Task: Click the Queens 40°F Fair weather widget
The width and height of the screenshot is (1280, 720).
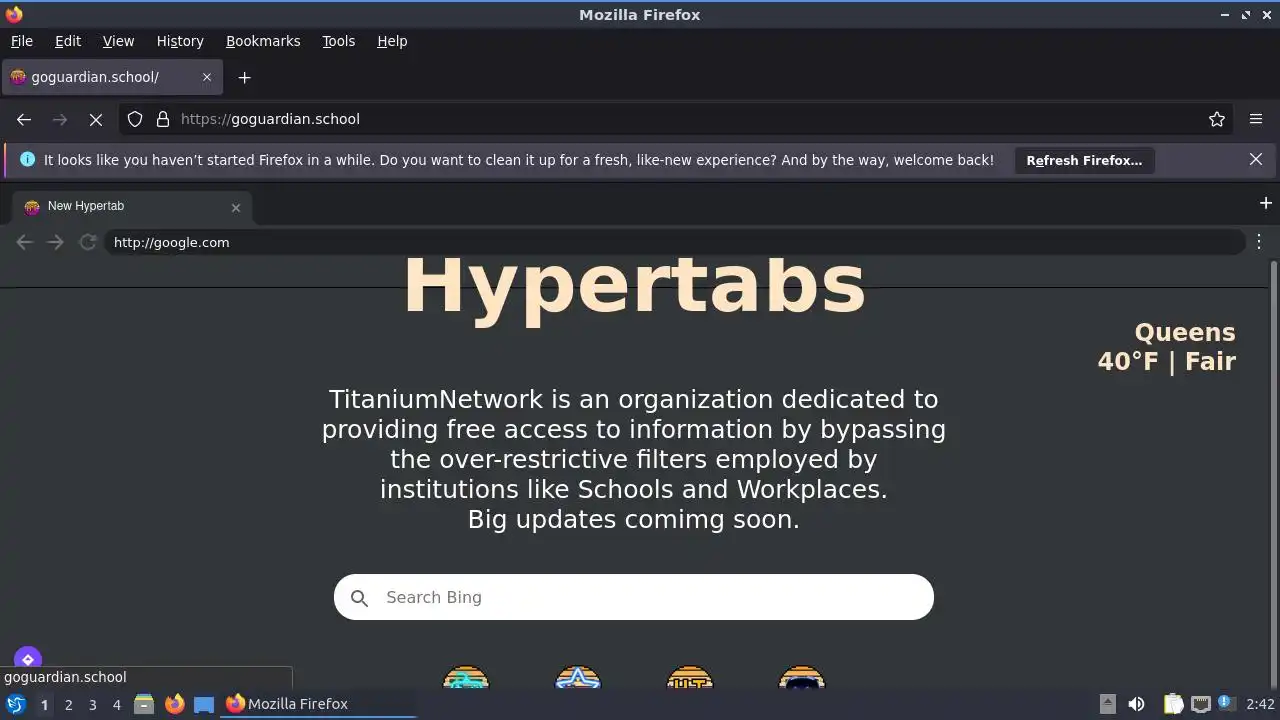Action: point(1166,347)
